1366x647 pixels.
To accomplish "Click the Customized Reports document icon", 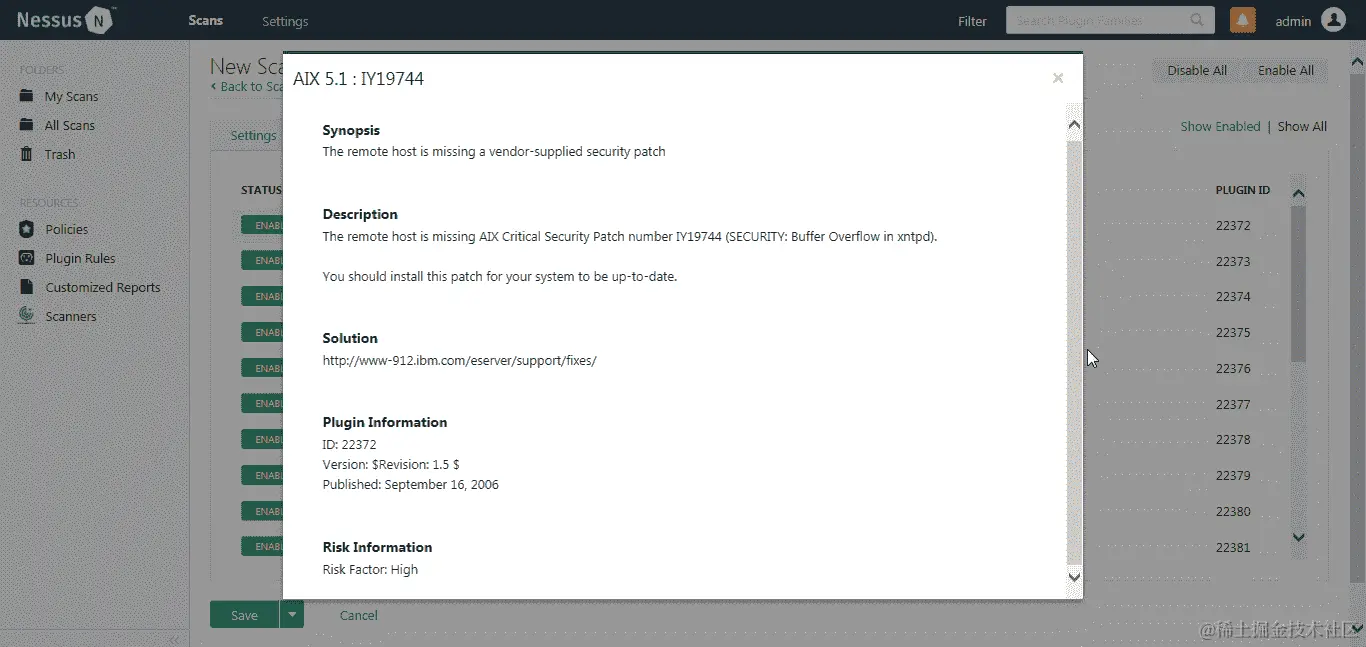I will (x=27, y=287).
